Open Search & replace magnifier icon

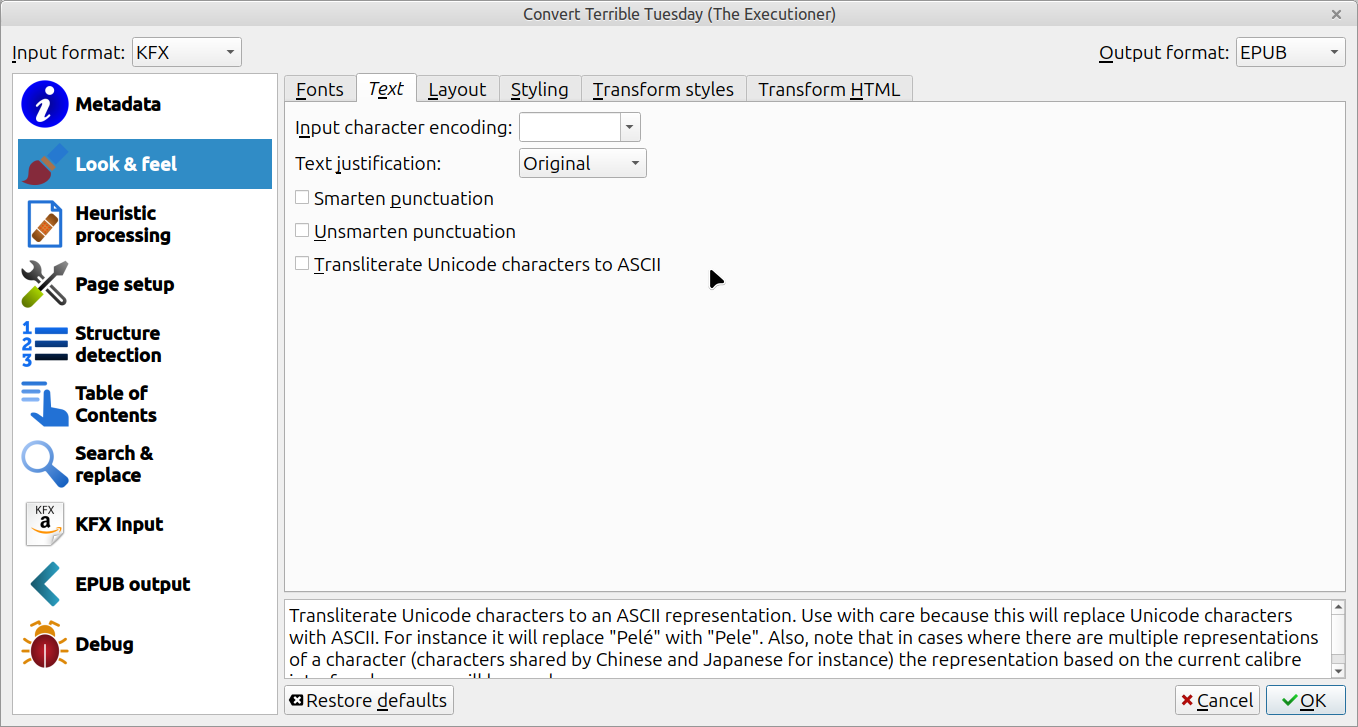click(45, 464)
